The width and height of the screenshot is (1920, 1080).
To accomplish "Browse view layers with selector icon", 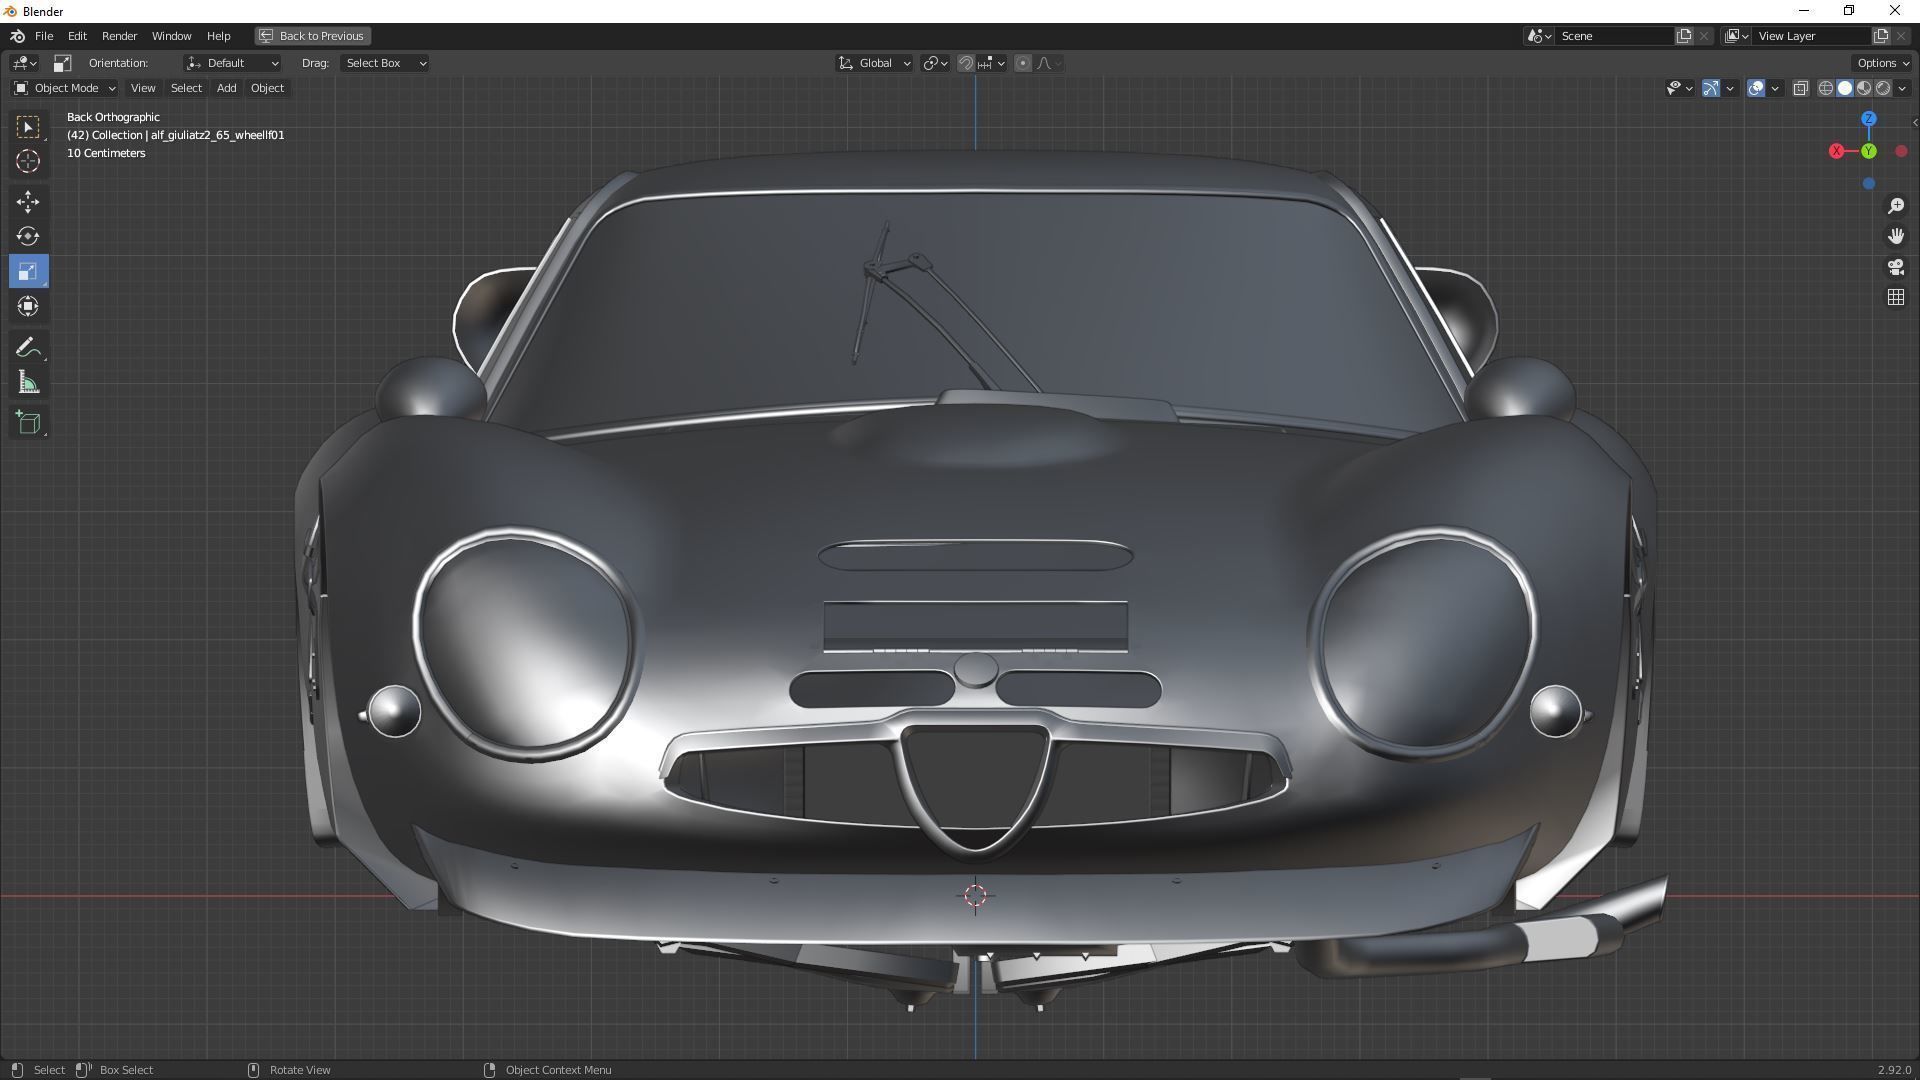I will point(1737,36).
